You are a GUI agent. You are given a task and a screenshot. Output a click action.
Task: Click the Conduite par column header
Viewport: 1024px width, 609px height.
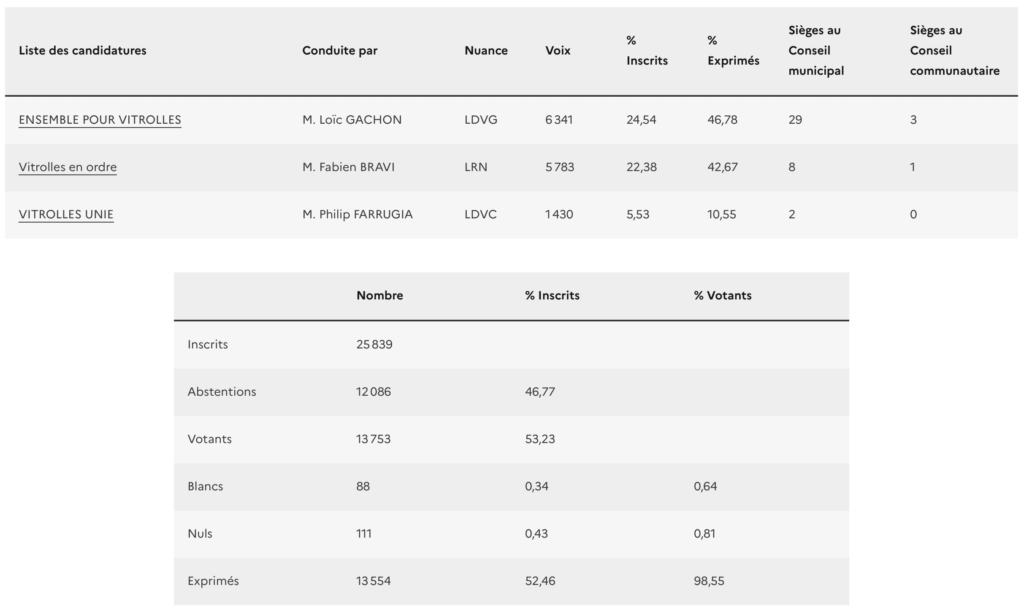coord(340,51)
